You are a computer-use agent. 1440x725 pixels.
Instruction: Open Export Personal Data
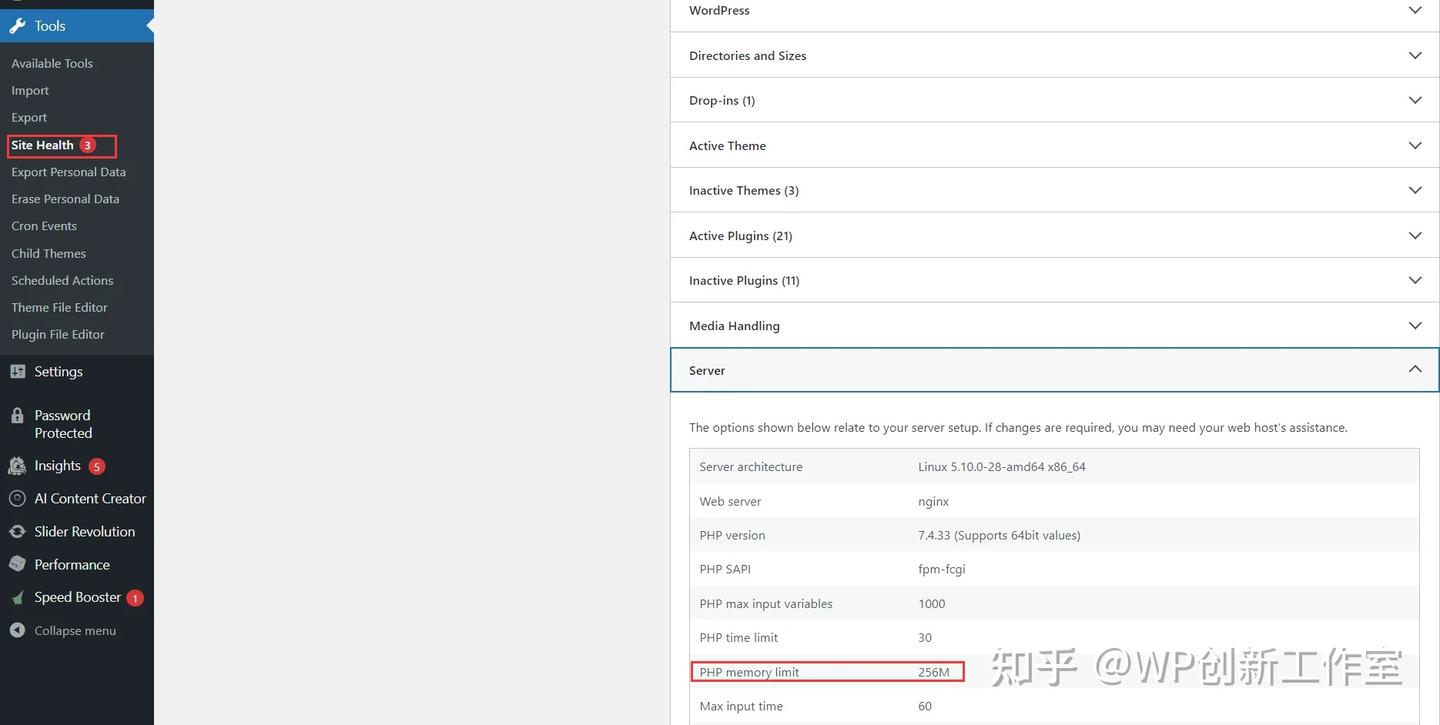pos(69,172)
